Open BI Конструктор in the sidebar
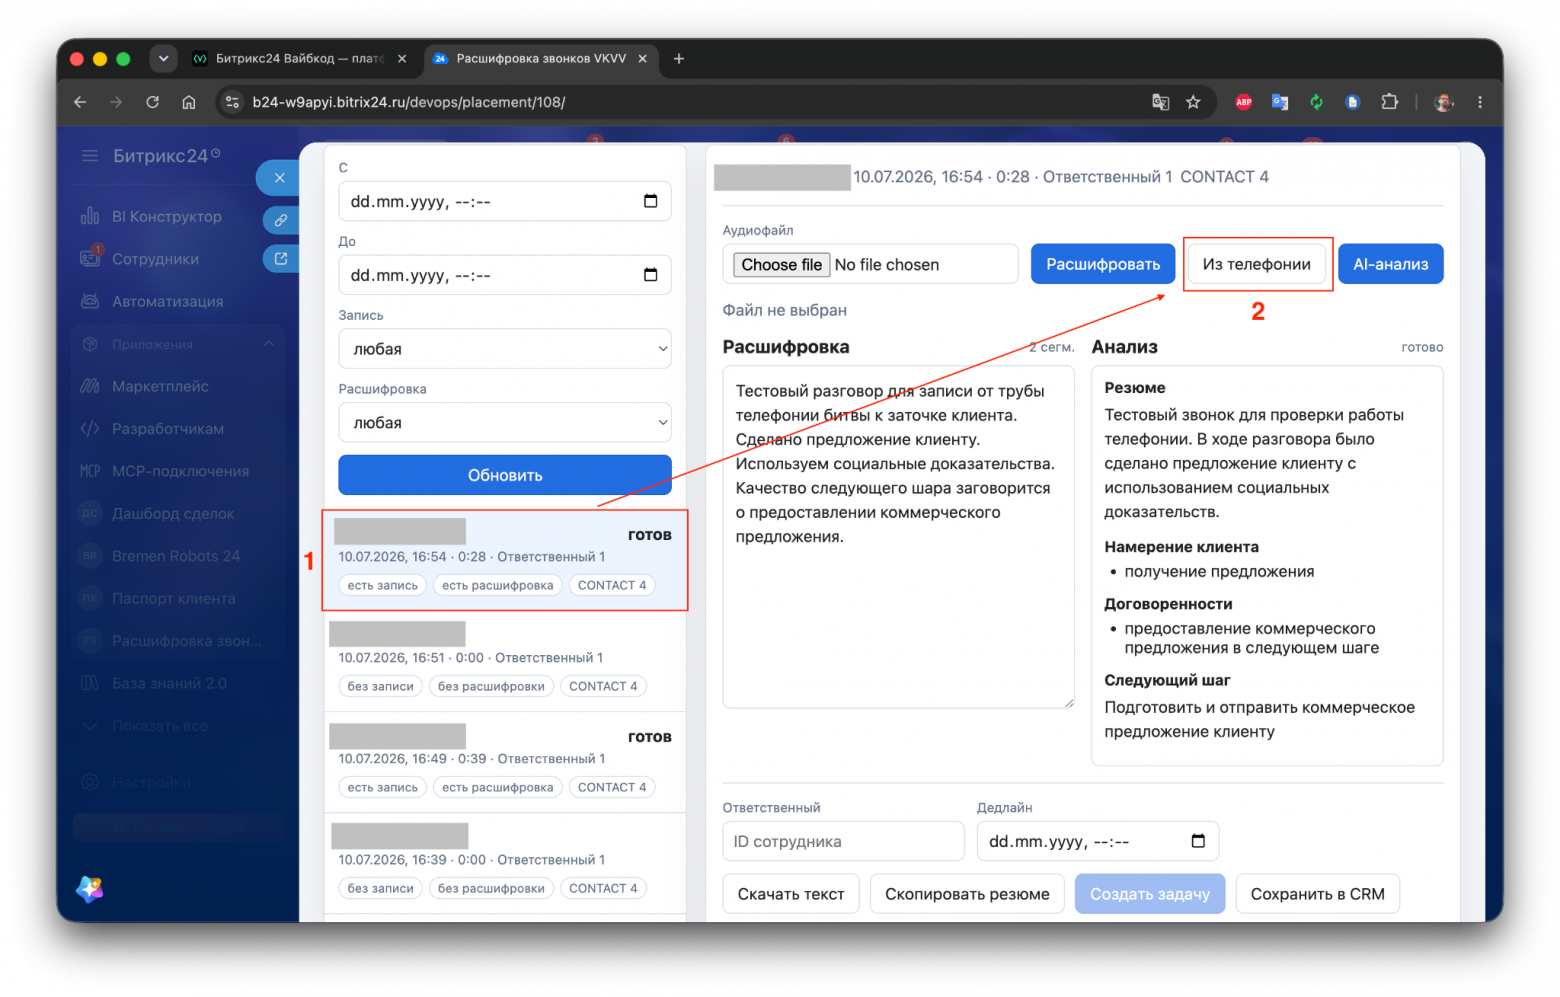 [166, 217]
